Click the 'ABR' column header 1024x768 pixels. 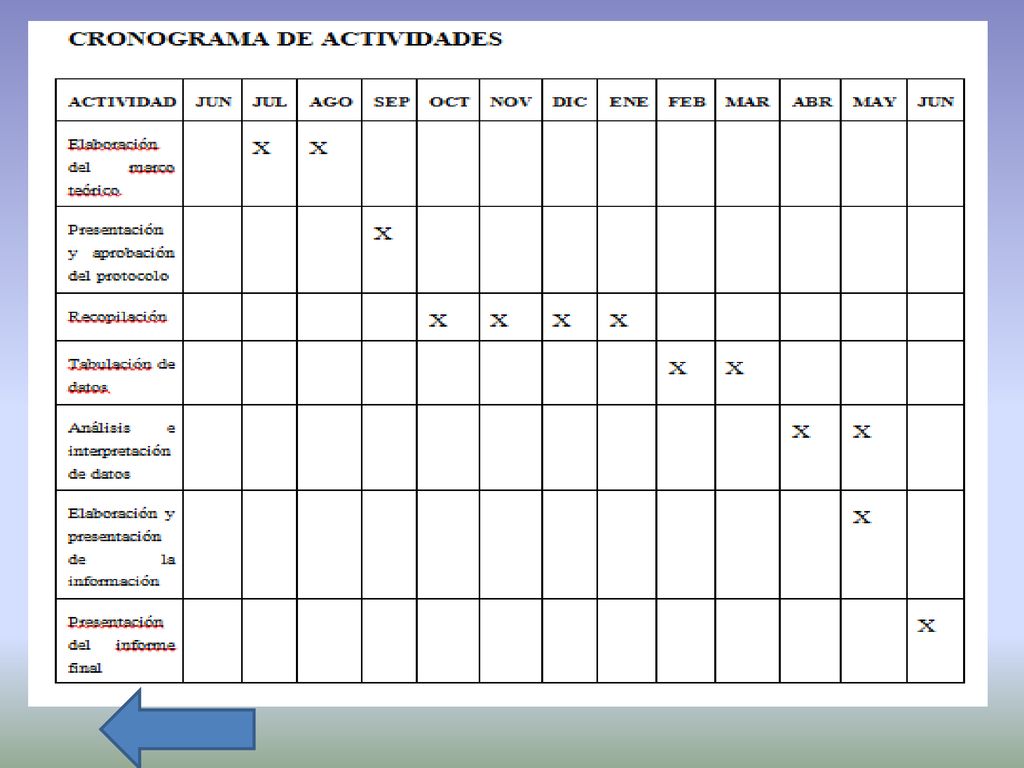[x=812, y=102]
